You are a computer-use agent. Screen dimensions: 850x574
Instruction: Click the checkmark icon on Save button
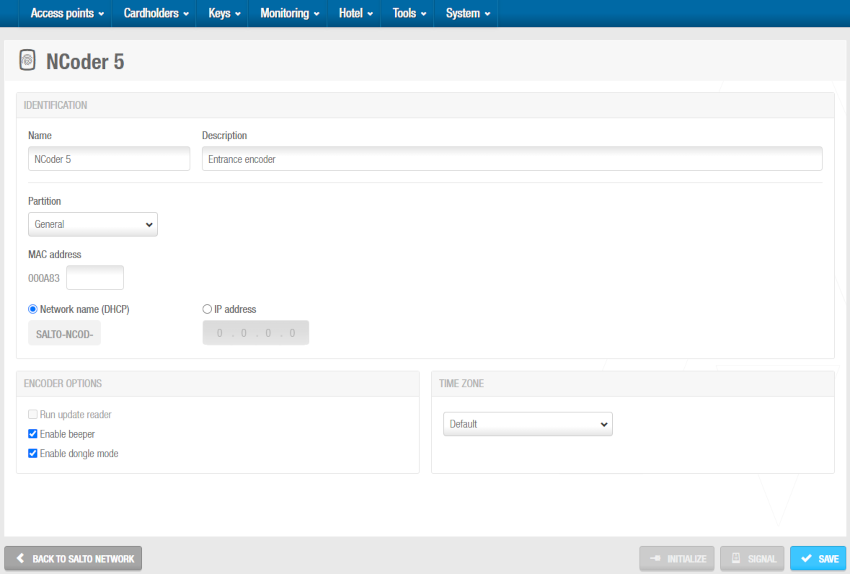point(806,558)
